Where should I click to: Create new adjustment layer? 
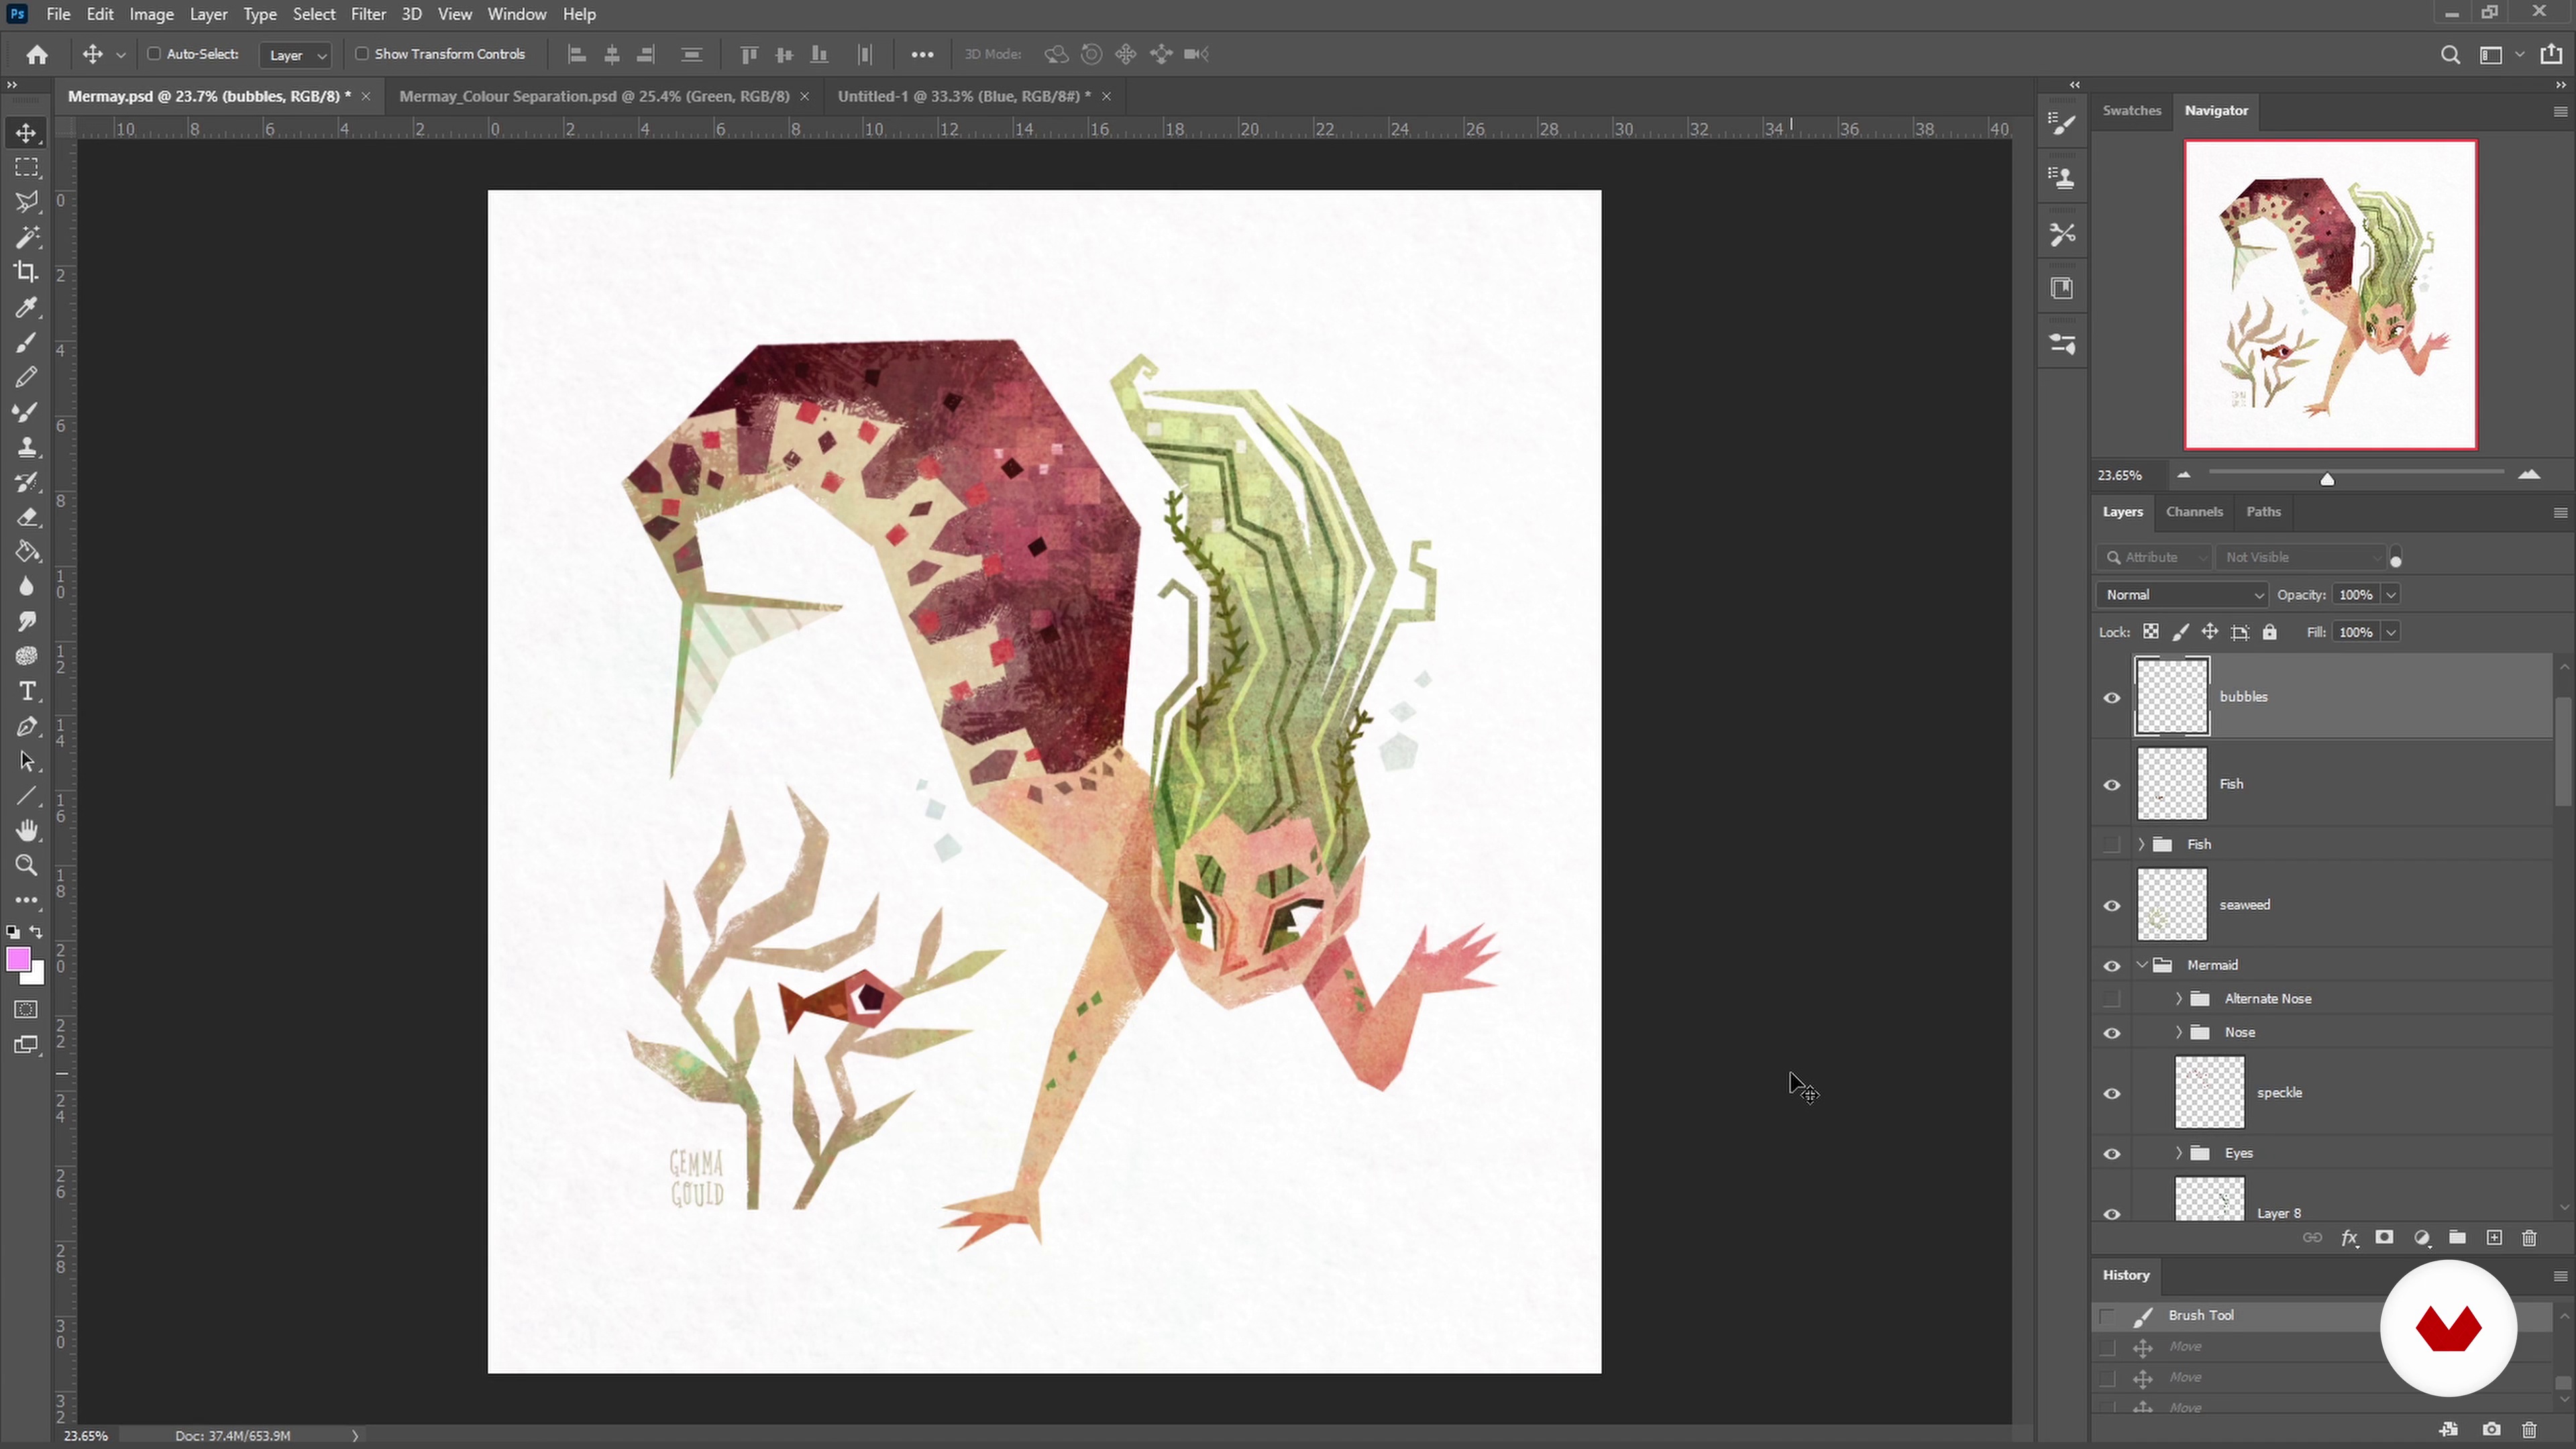click(x=2422, y=1238)
